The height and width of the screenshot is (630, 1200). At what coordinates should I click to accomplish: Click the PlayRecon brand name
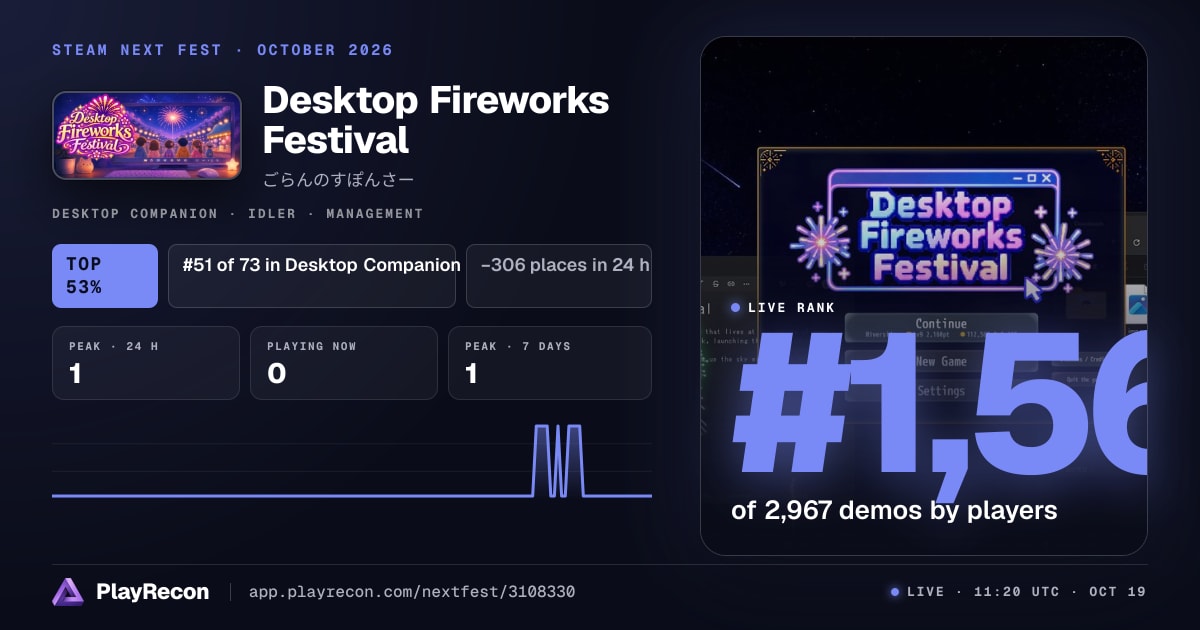tap(153, 592)
